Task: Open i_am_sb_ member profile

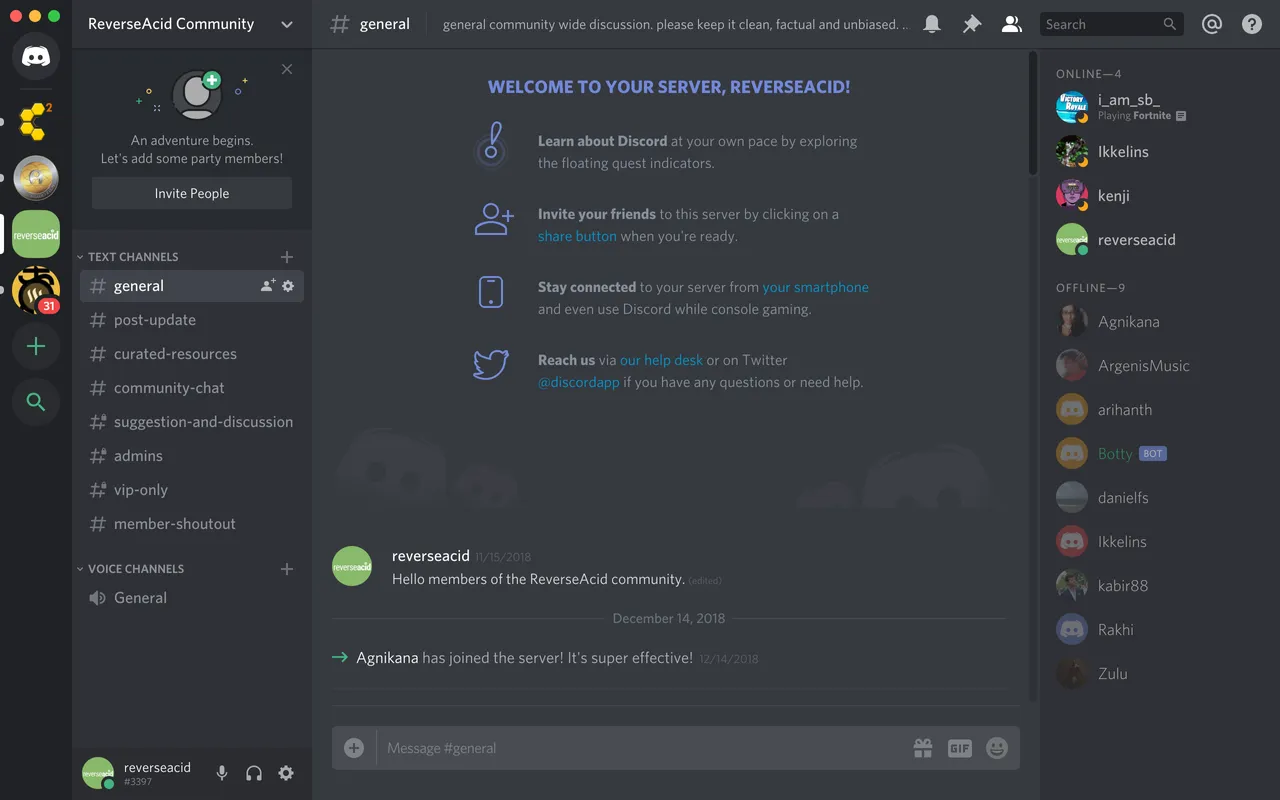Action: tap(1160, 107)
